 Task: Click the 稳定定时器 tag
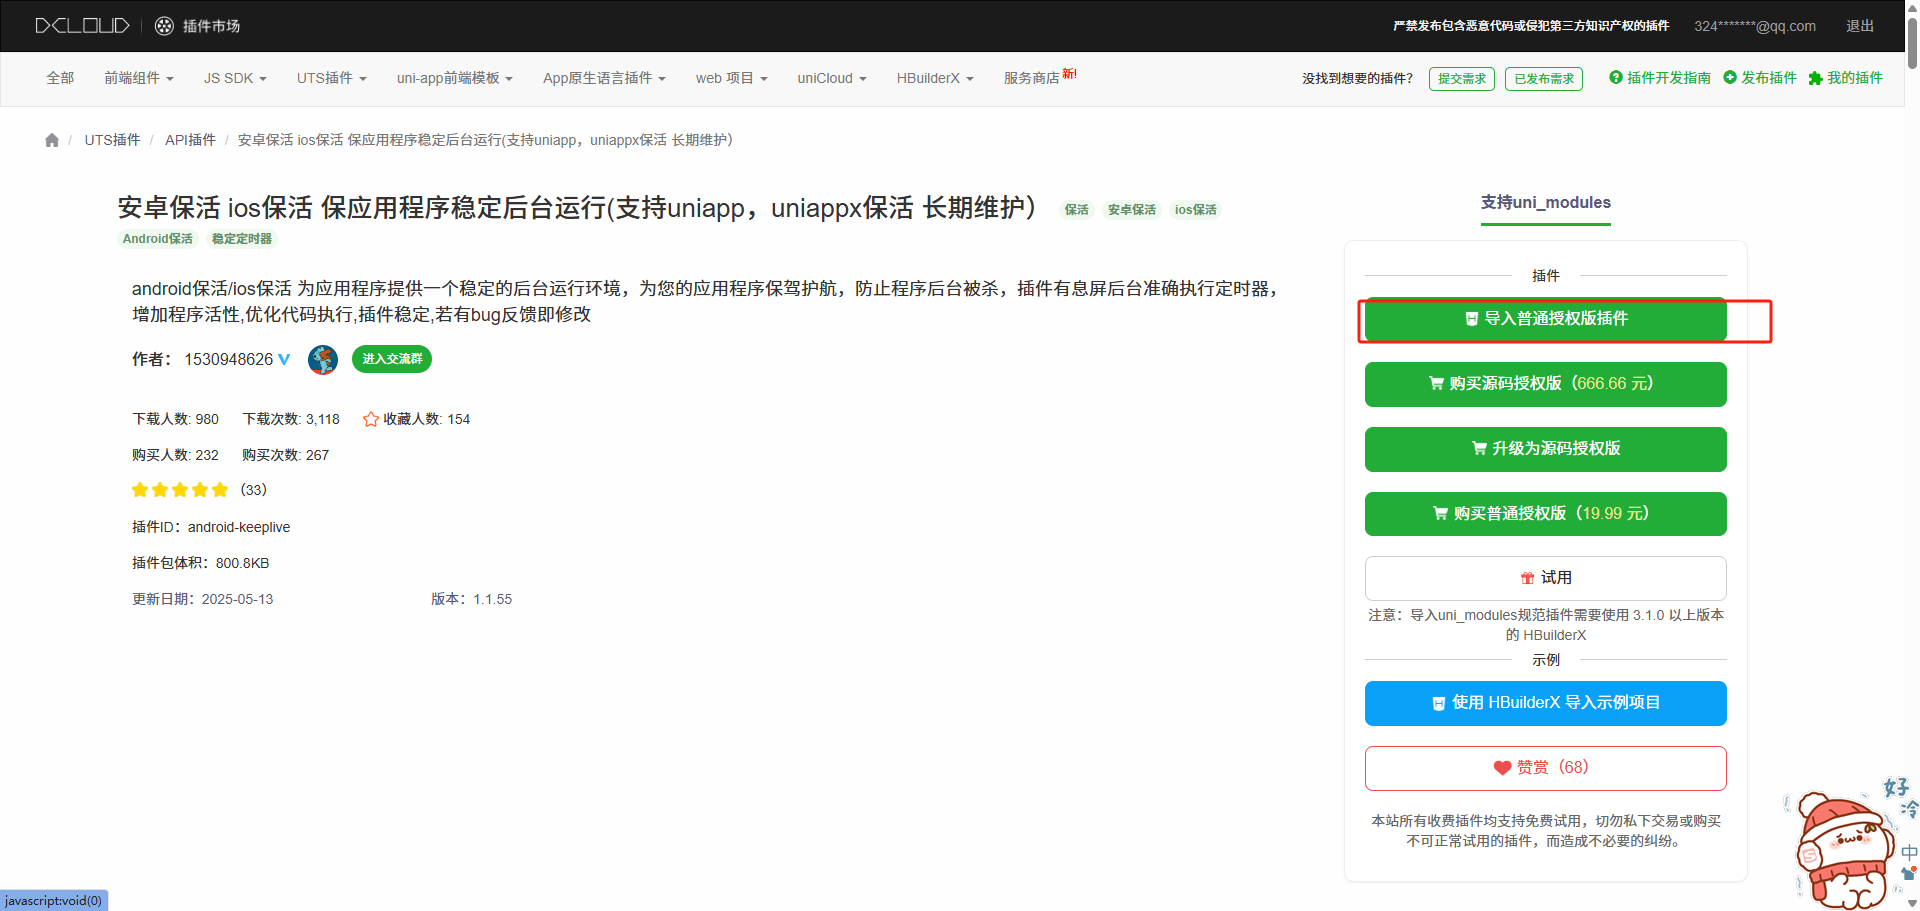coord(242,239)
